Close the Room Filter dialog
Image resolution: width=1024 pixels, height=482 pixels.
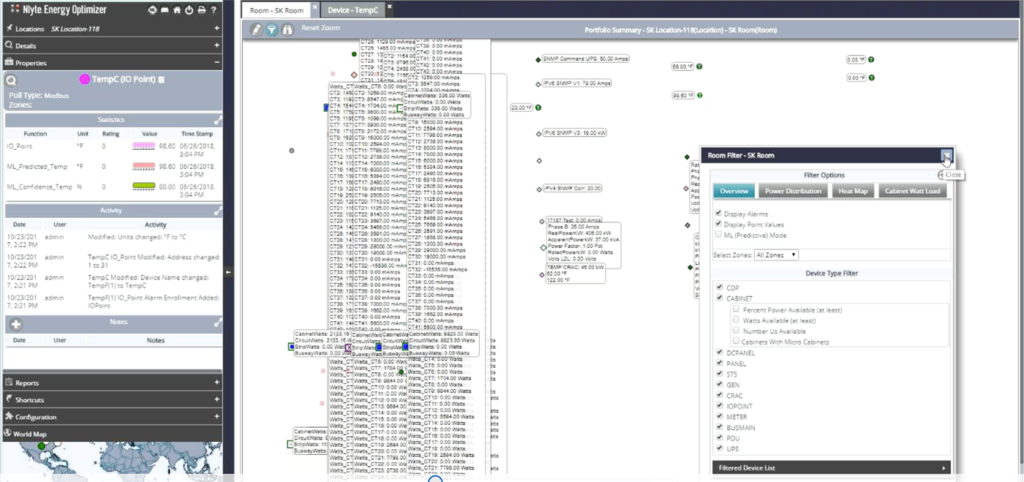946,155
